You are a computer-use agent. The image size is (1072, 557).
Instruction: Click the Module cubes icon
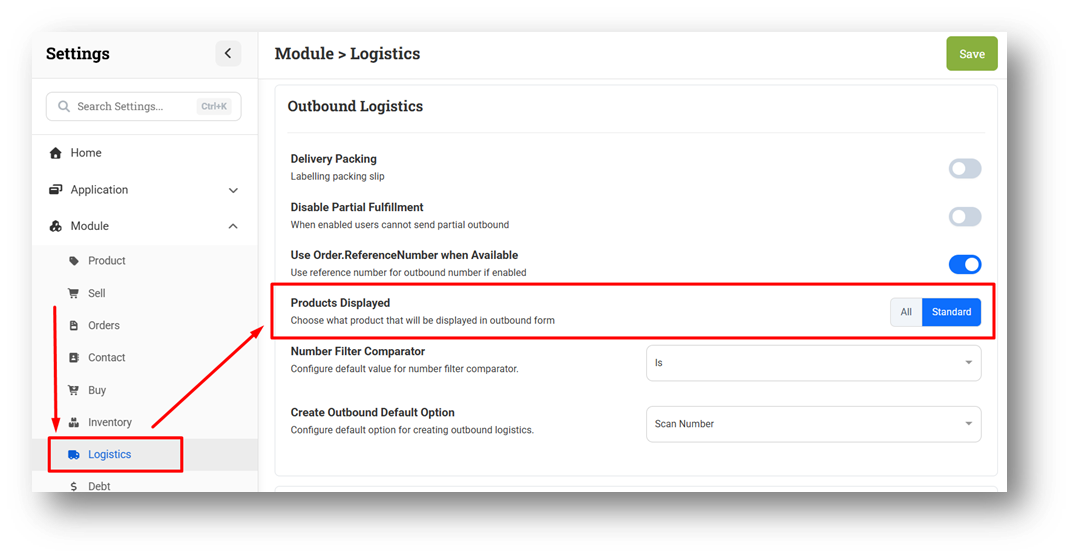tap(56, 226)
